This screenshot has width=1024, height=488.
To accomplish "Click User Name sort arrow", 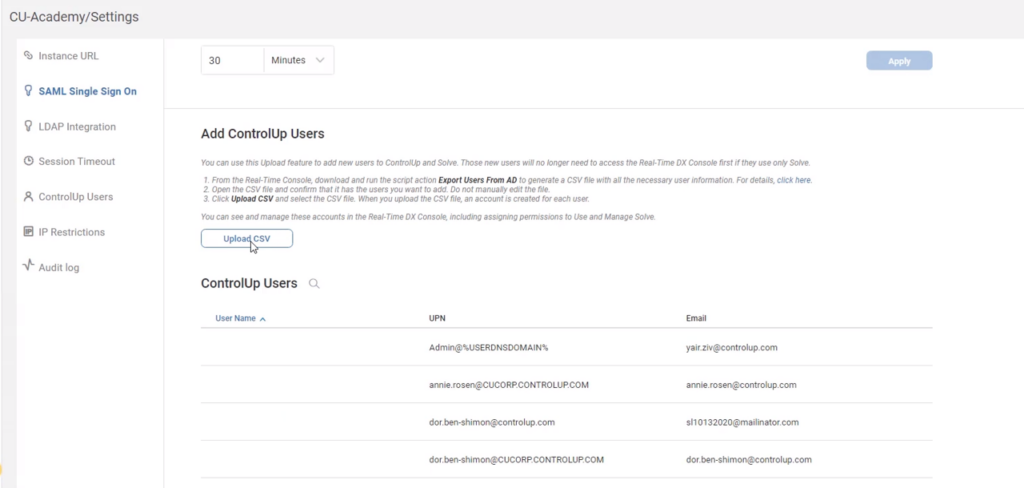I will 263,319.
